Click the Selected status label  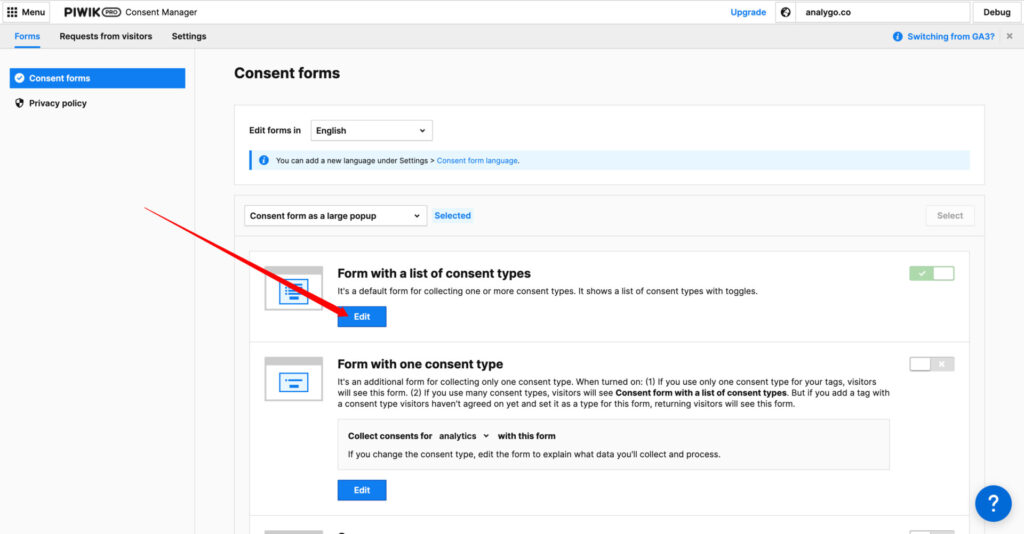click(x=453, y=215)
